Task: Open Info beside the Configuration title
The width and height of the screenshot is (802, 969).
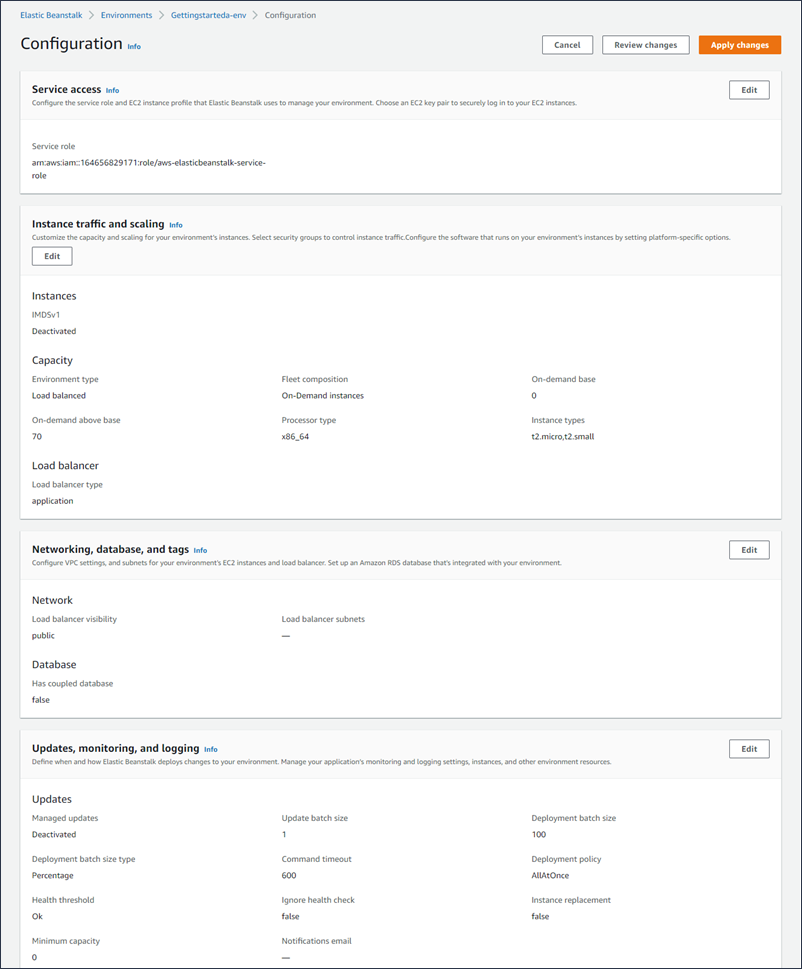Action: (134, 47)
